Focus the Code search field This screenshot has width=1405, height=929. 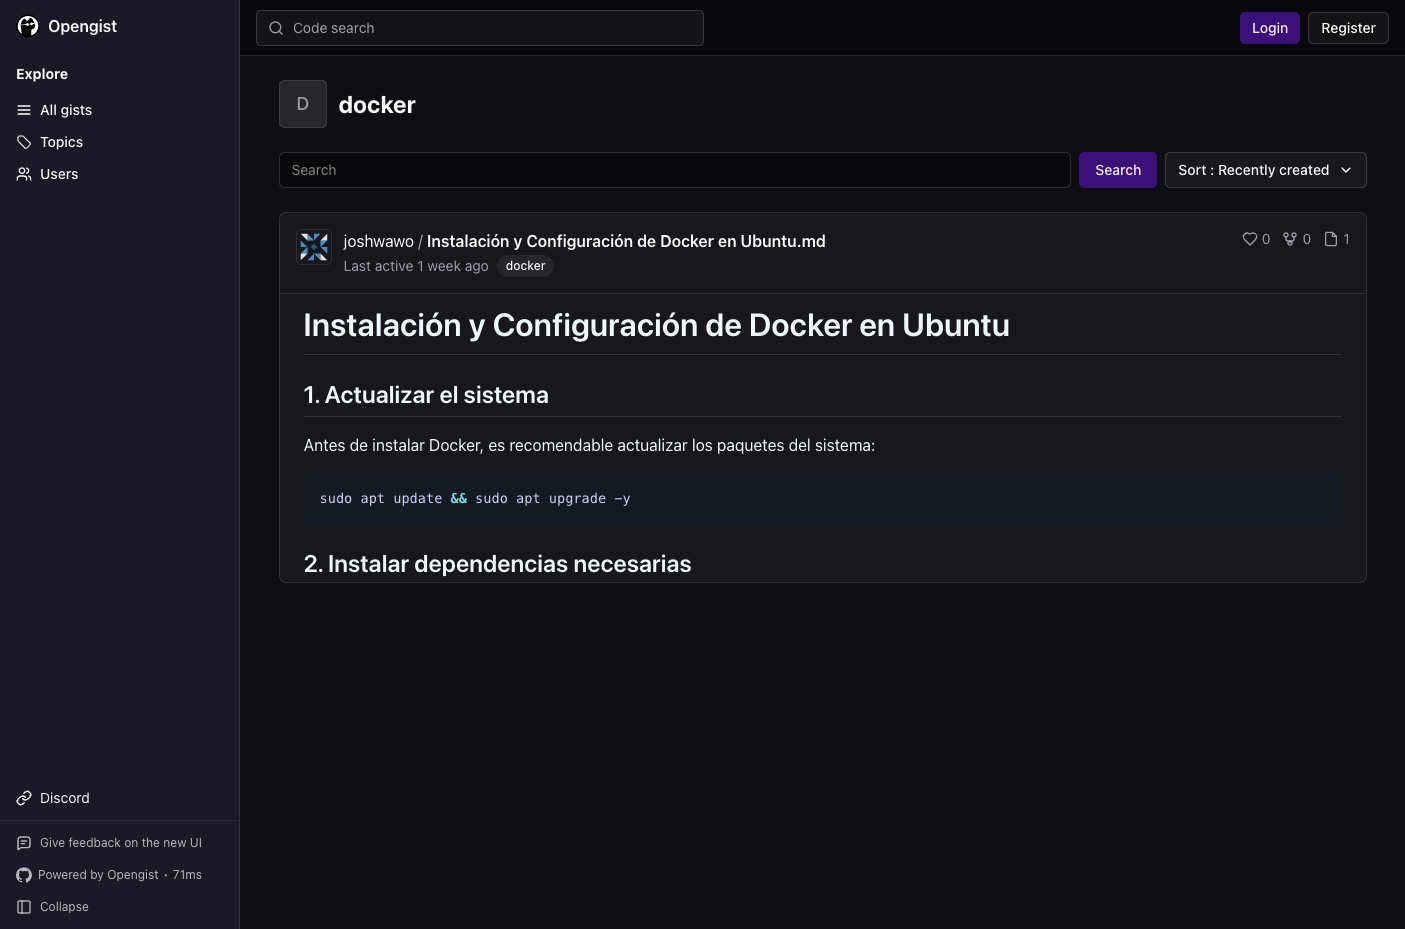(x=480, y=28)
